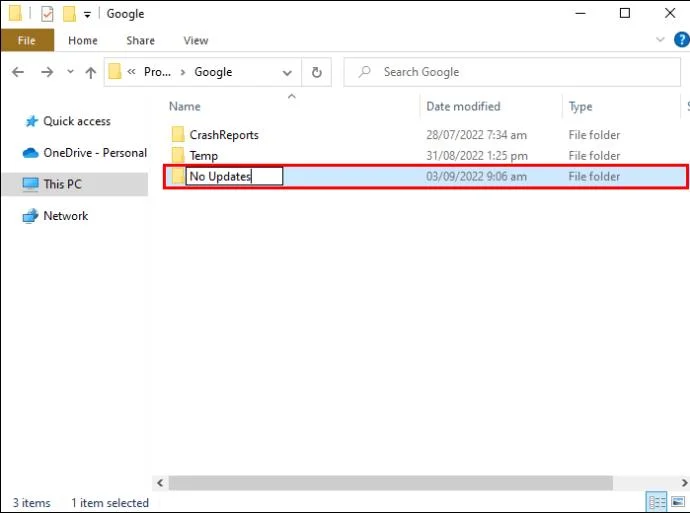
Task: Click the No Updates folder icon
Action: (x=178, y=176)
